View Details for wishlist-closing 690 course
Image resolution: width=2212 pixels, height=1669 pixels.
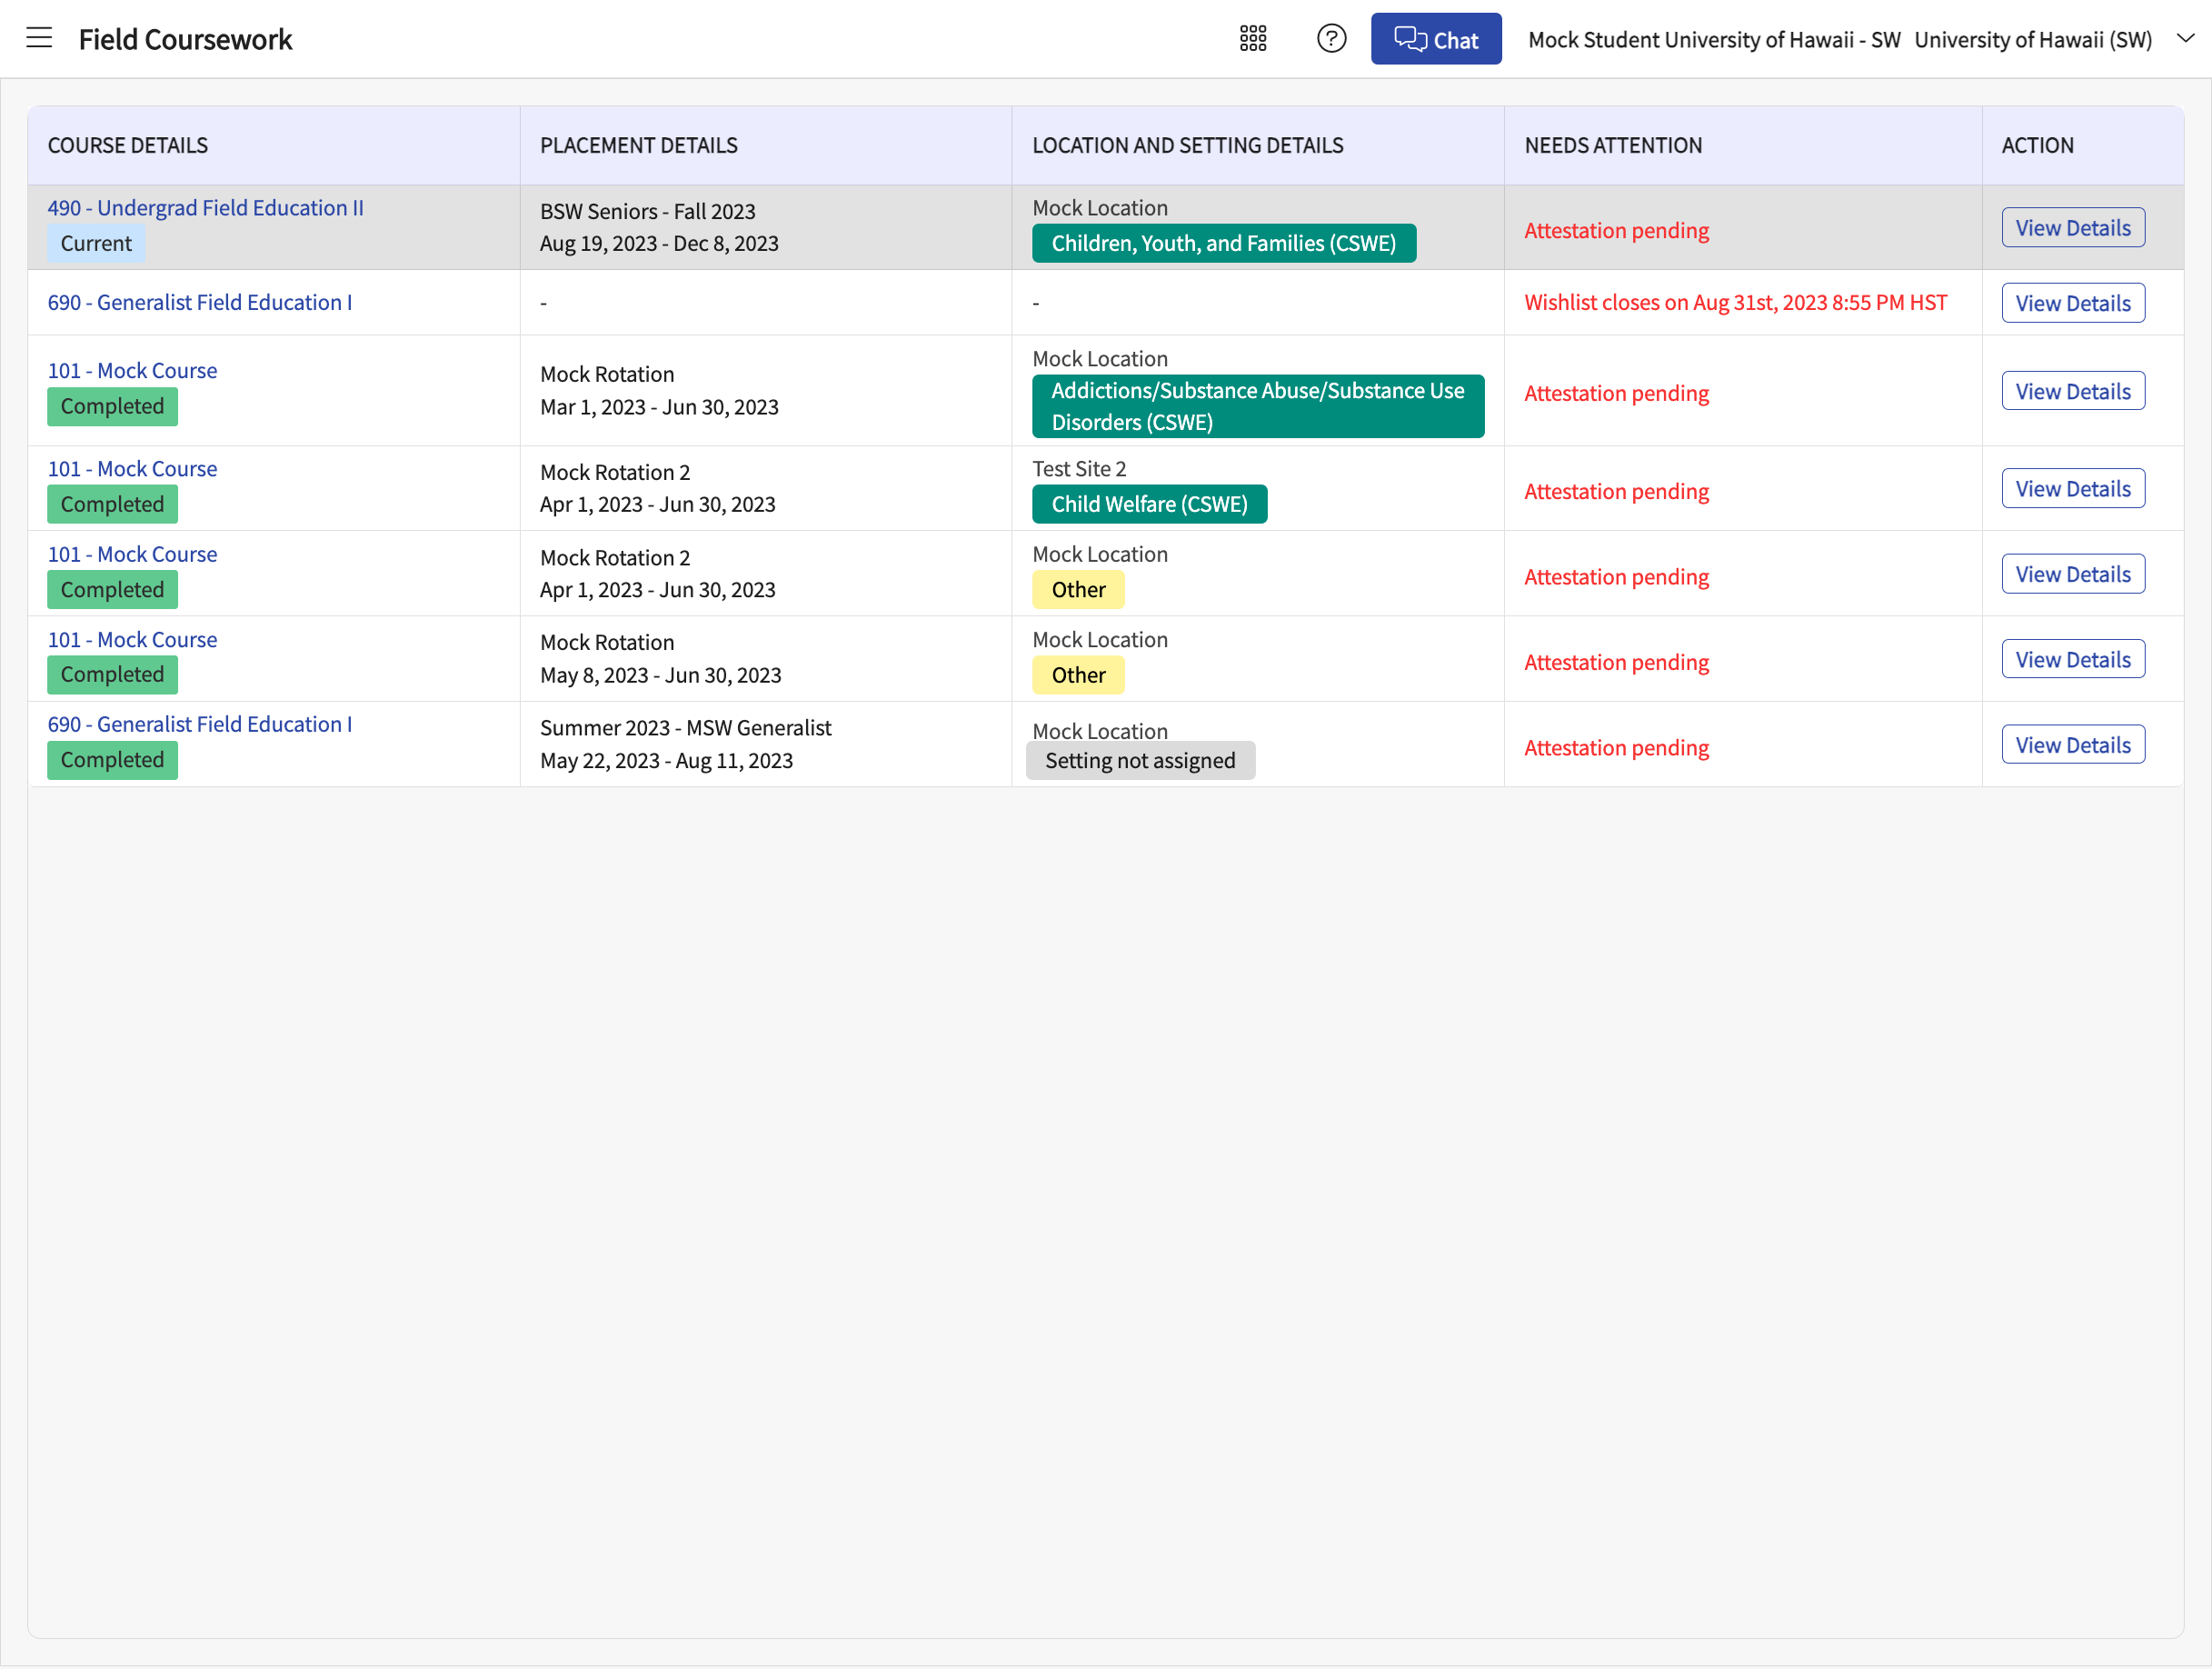[2073, 303]
